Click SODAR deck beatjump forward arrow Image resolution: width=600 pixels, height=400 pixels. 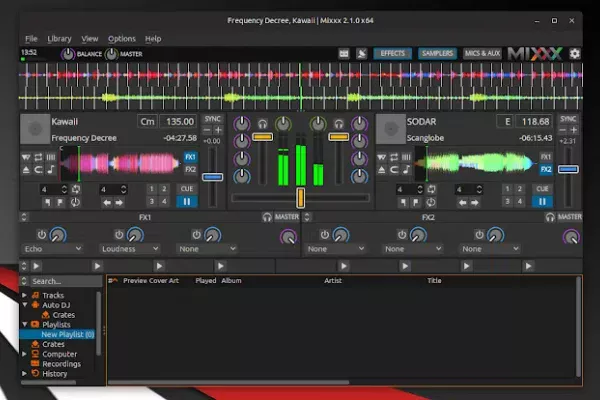tap(475, 202)
